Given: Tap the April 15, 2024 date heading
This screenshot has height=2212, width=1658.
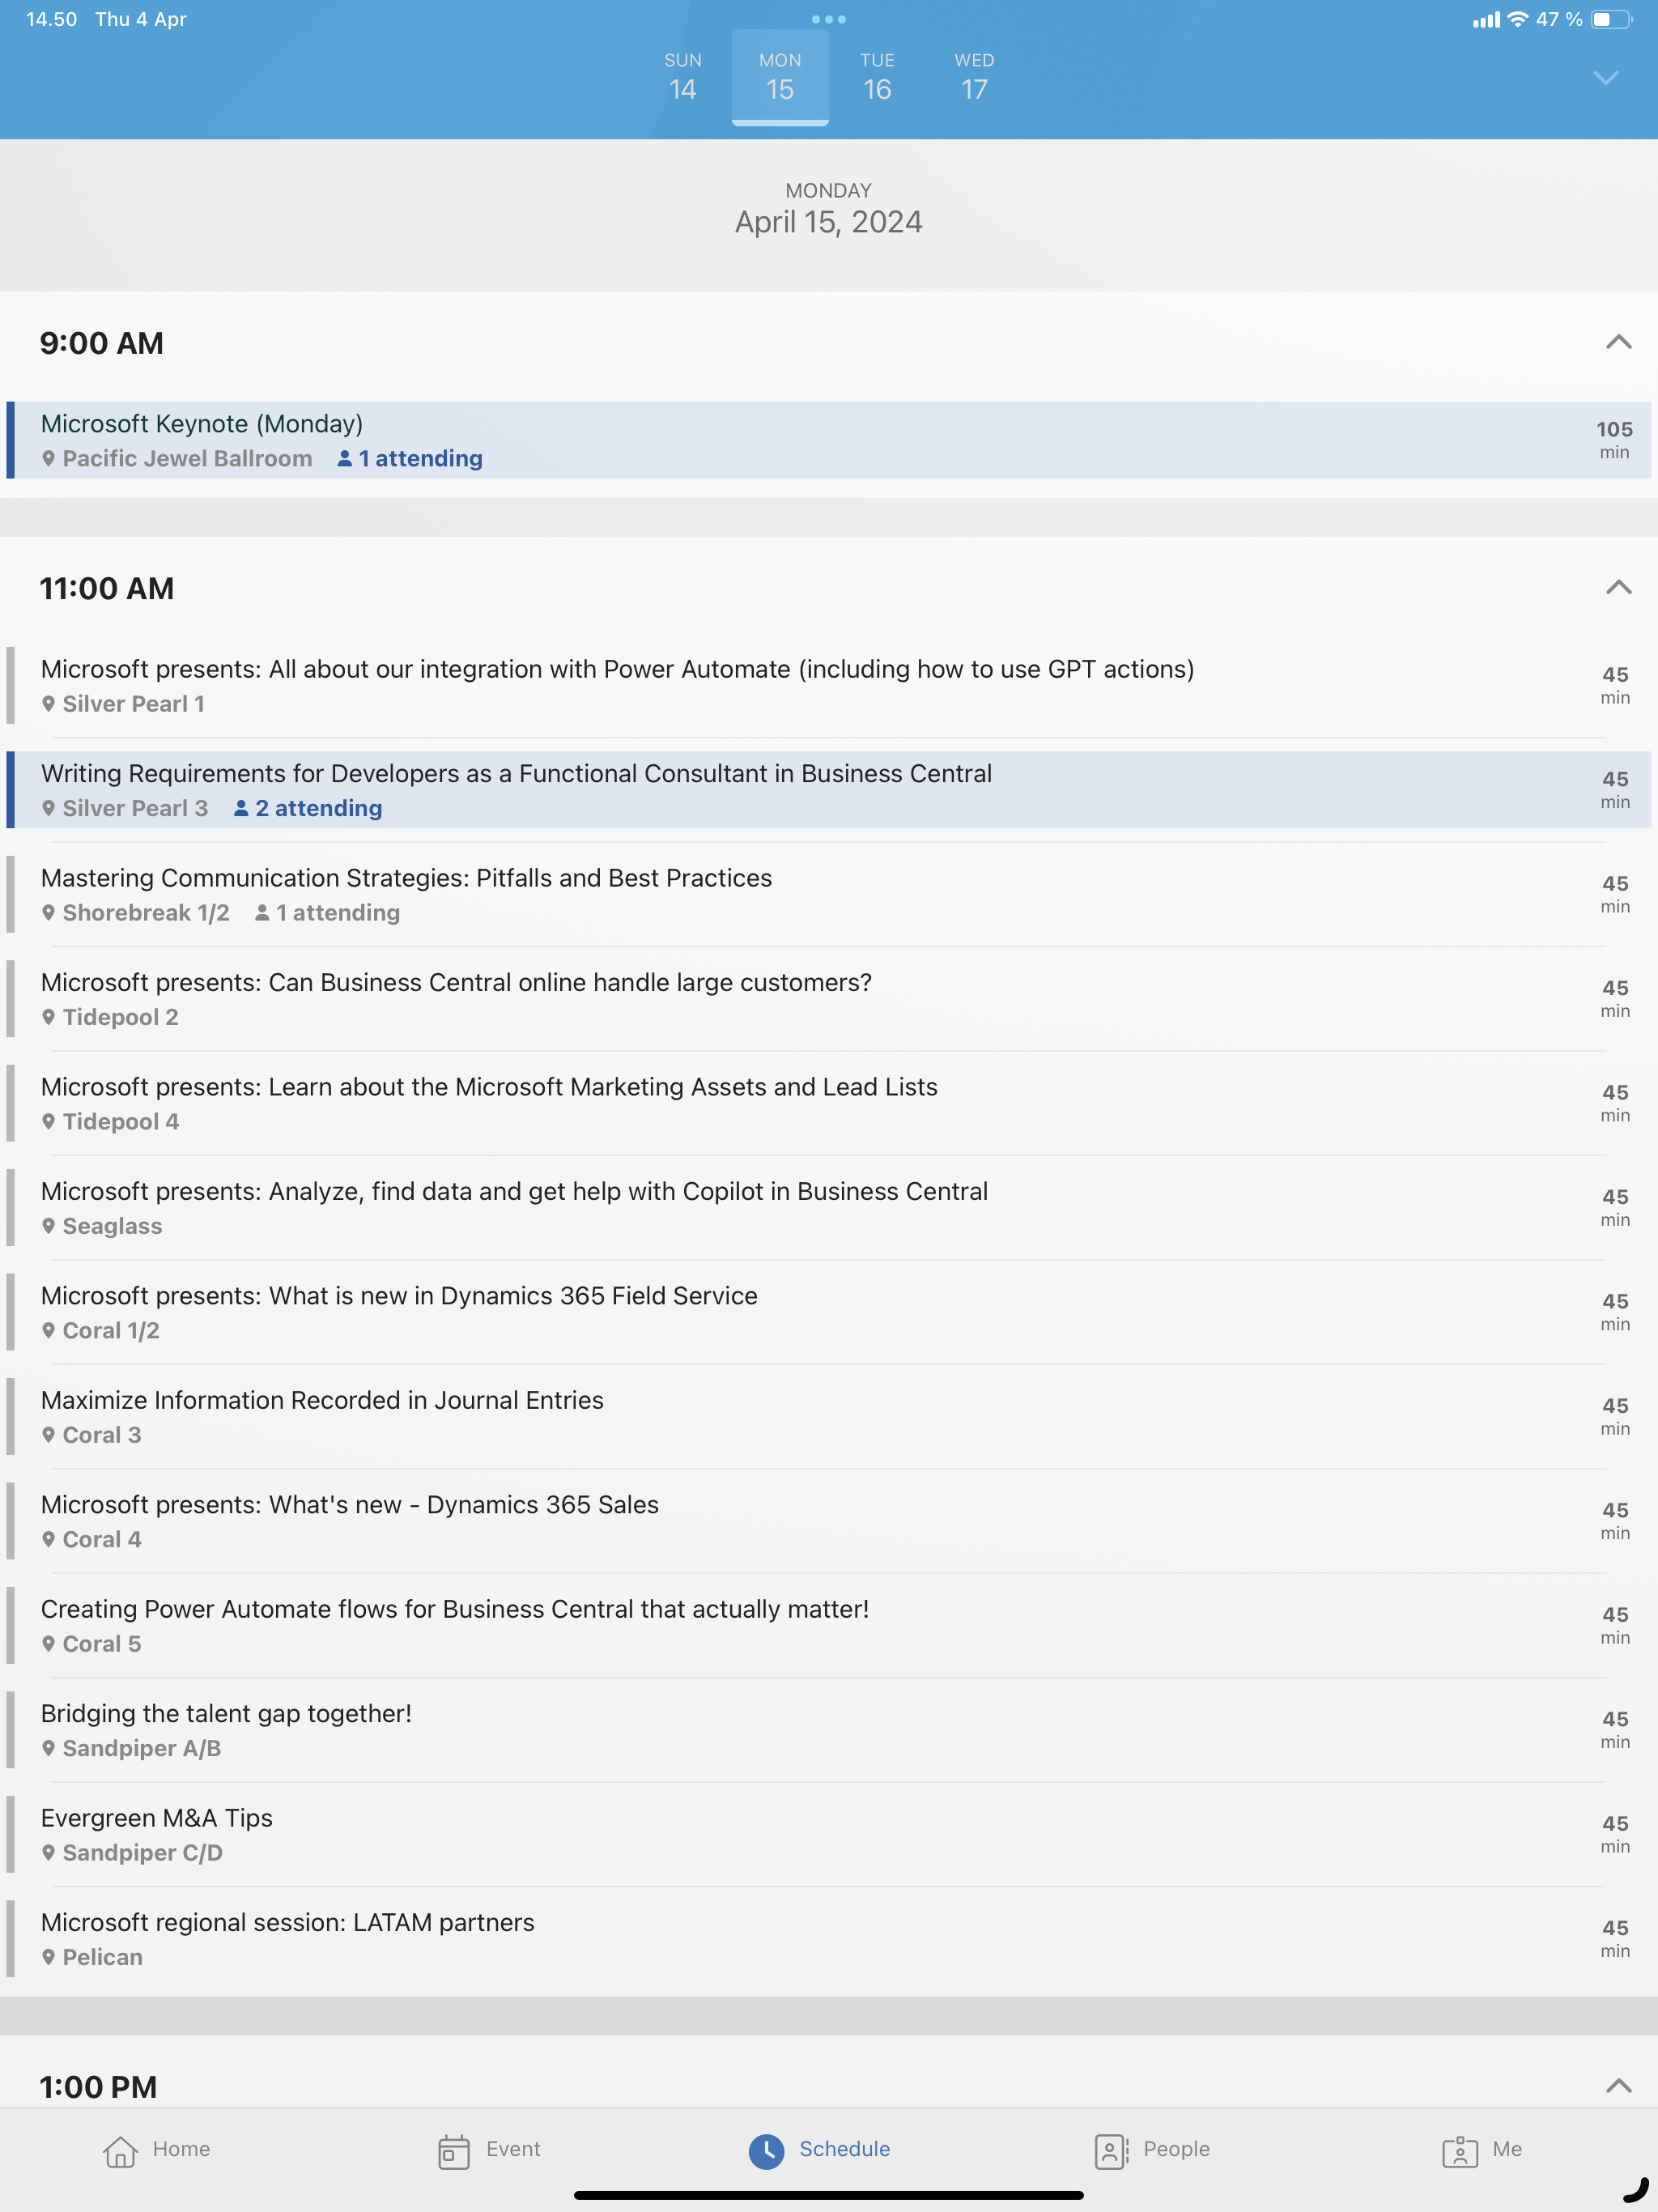Looking at the screenshot, I should point(829,222).
